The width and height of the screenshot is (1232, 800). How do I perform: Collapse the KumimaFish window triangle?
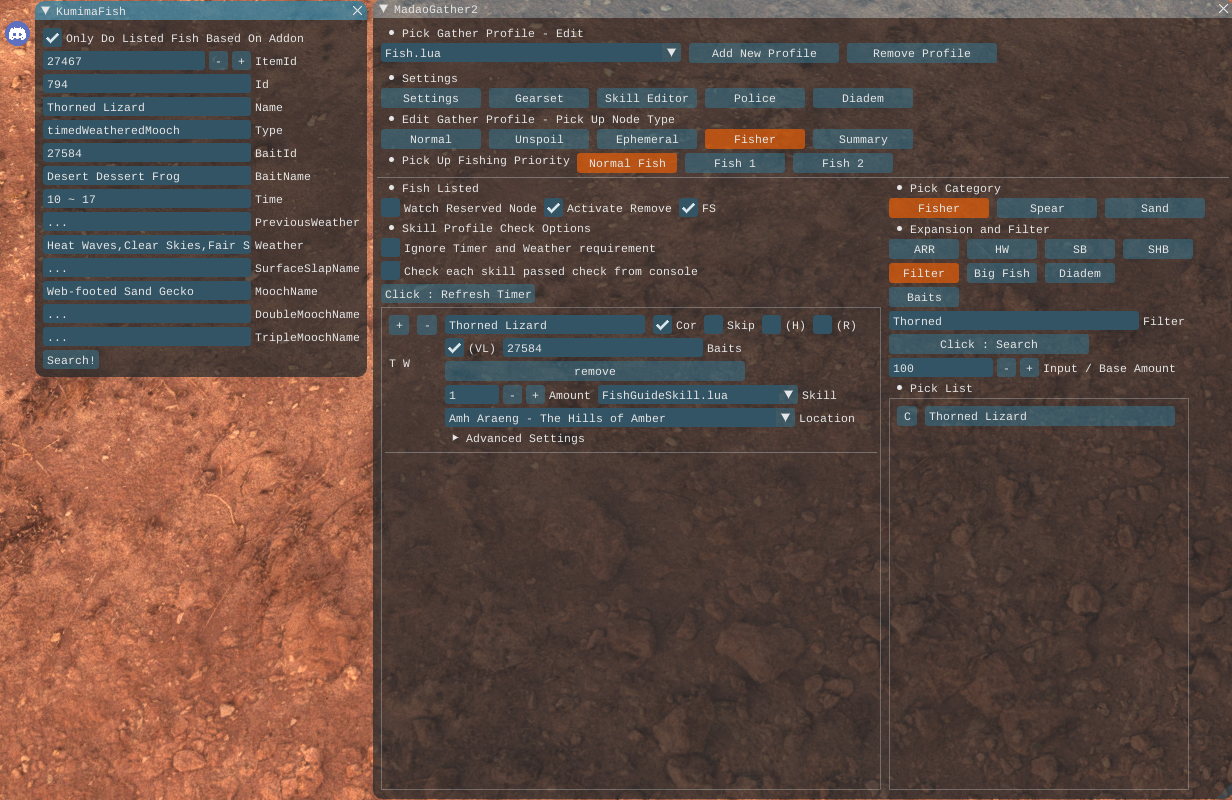click(45, 11)
